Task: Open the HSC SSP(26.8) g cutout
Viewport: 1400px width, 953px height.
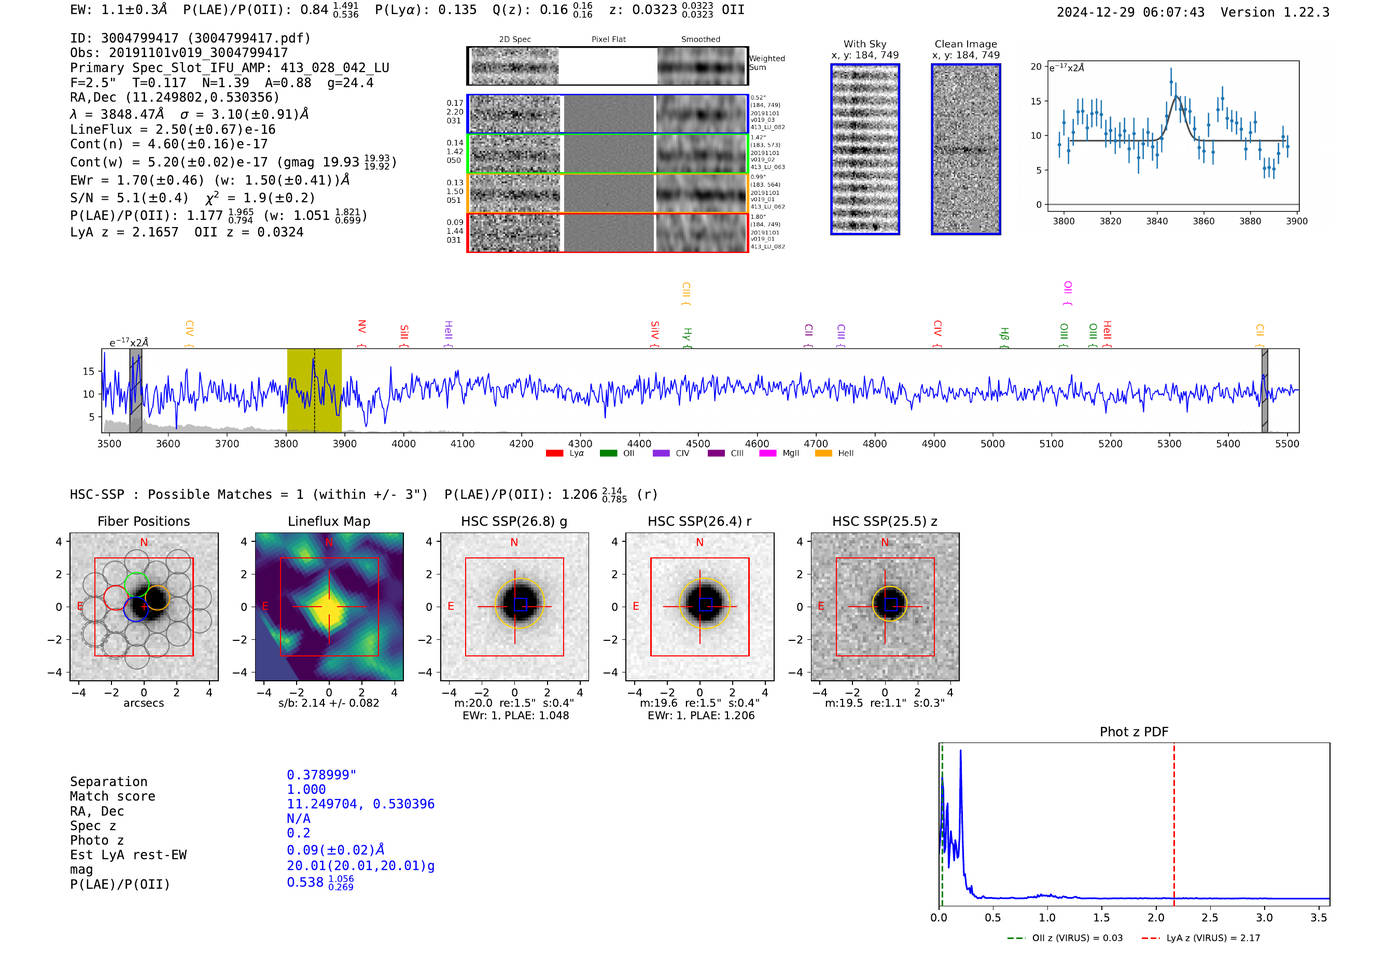Action: pyautogui.click(x=515, y=607)
